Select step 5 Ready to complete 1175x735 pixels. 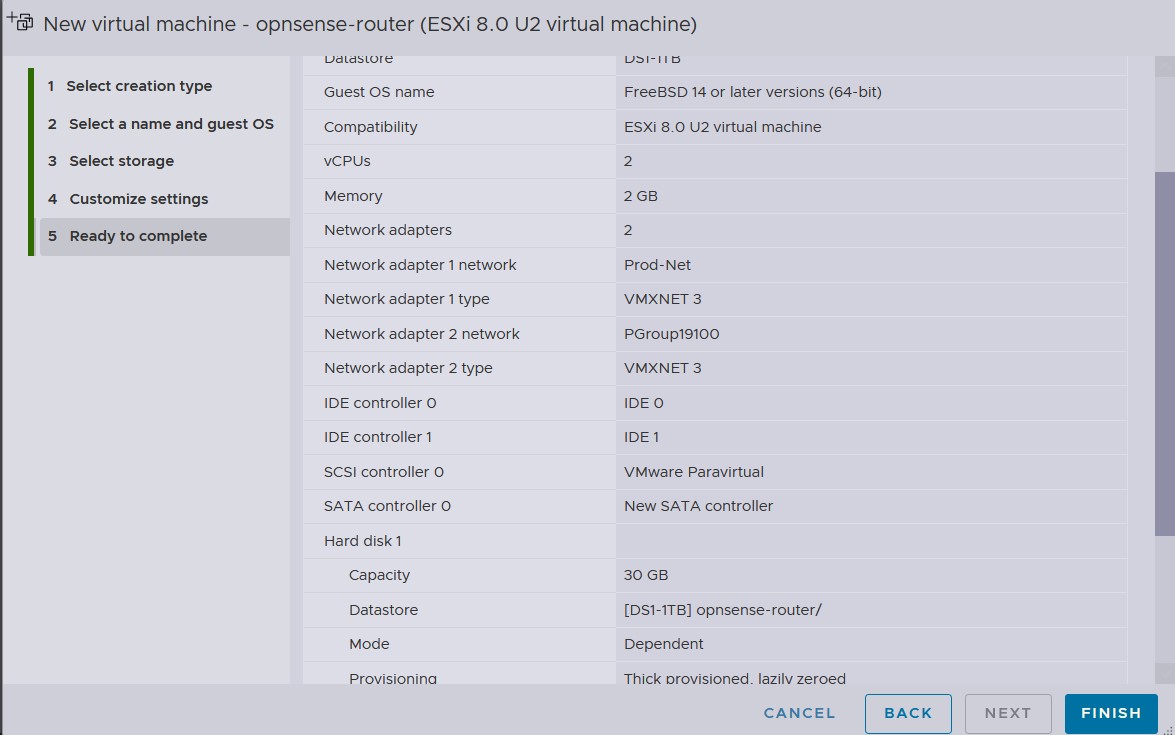click(138, 236)
